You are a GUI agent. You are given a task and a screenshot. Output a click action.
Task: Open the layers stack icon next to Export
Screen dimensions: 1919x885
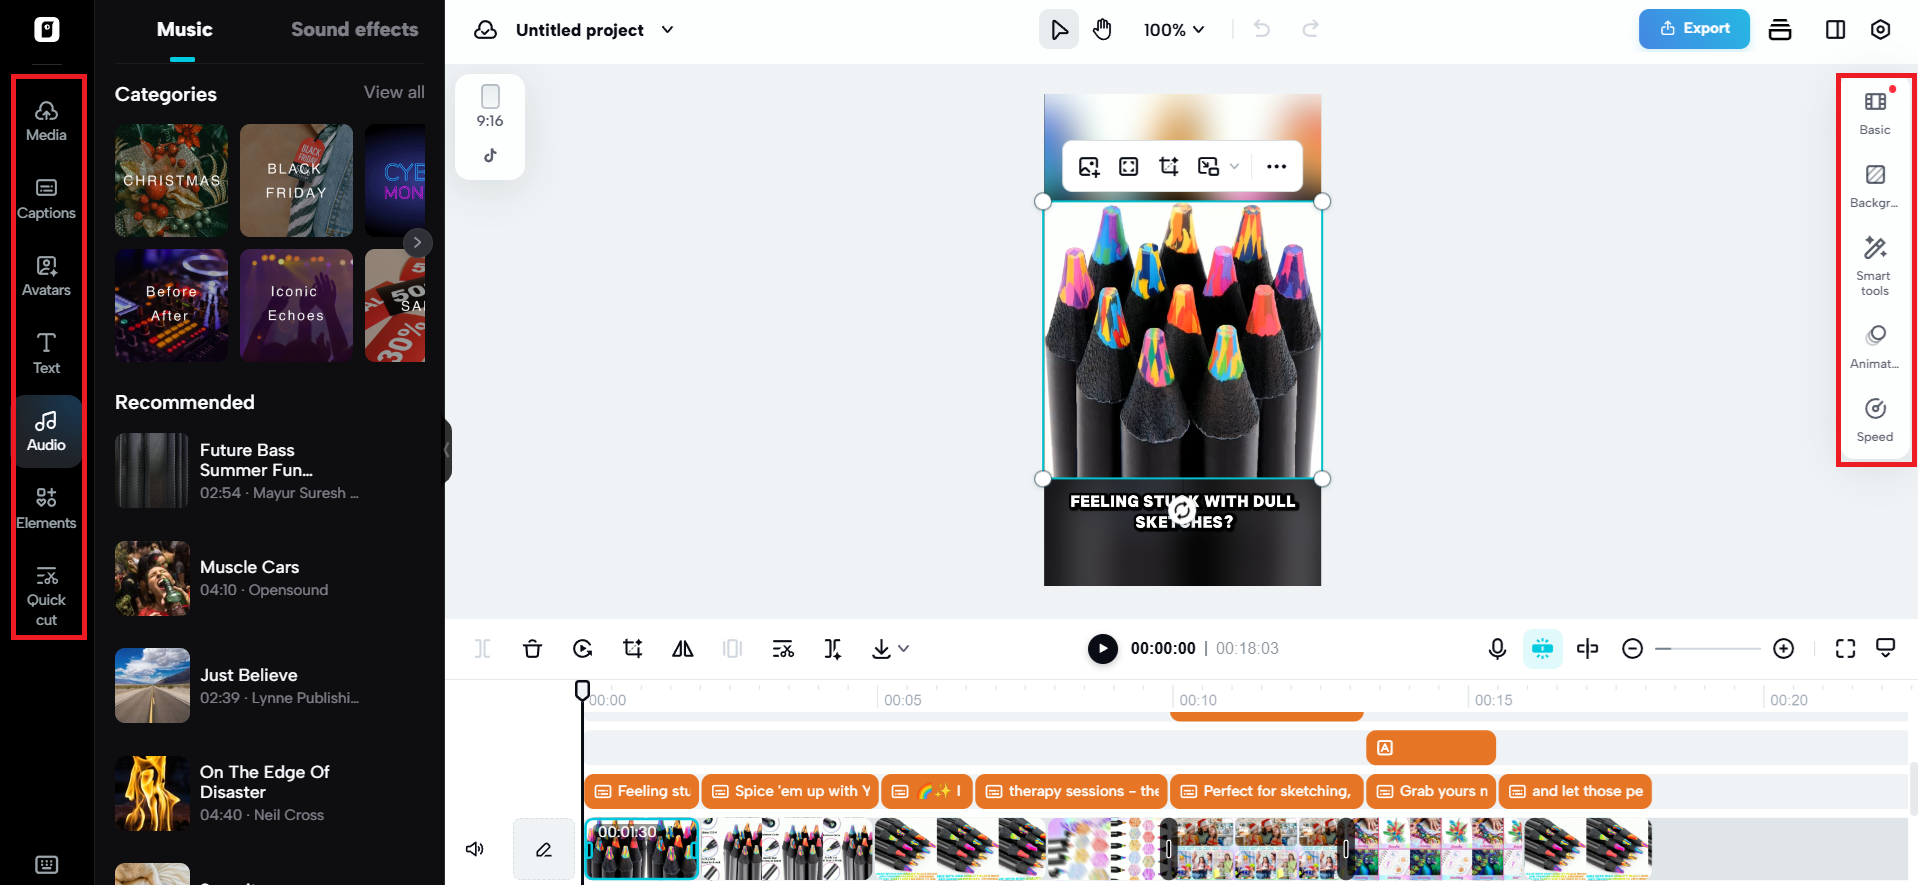(1780, 29)
